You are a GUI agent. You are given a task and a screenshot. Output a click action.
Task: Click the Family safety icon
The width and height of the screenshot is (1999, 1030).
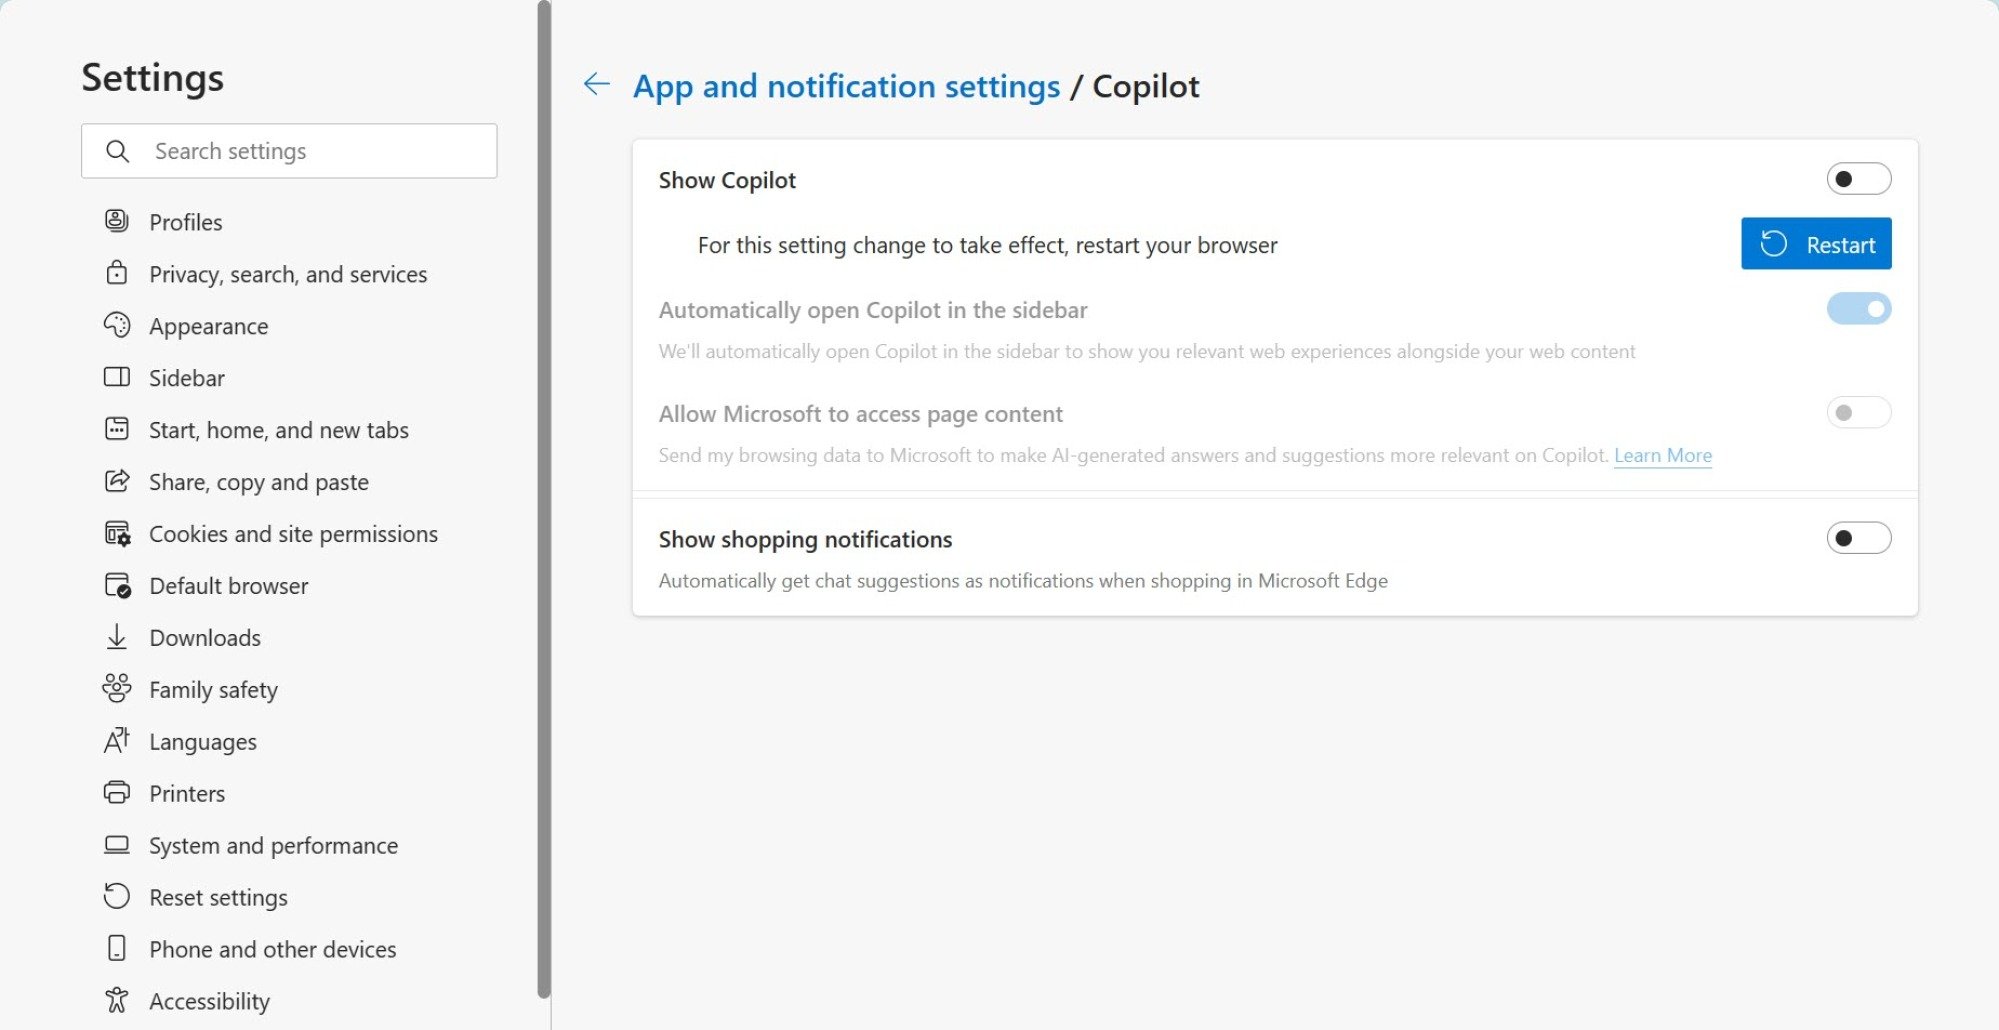coord(117,689)
